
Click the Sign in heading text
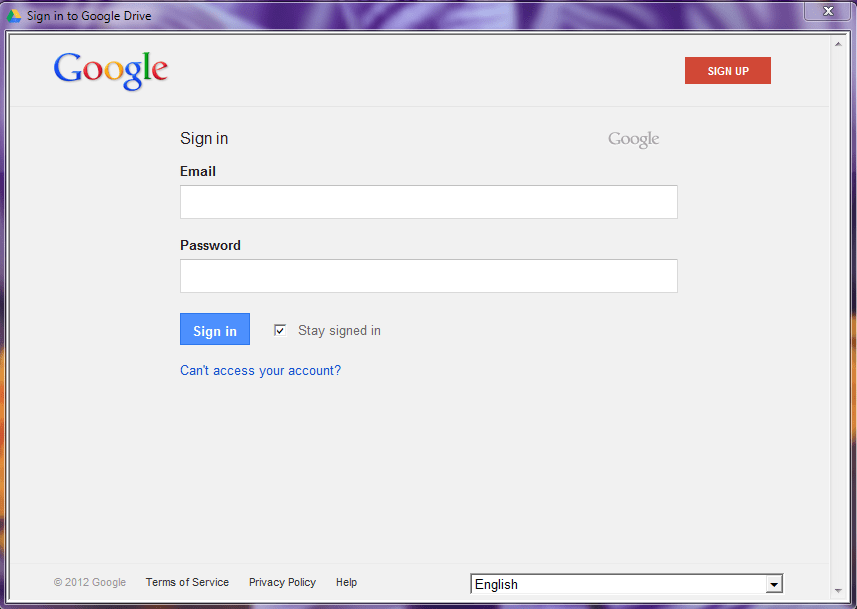click(x=204, y=138)
